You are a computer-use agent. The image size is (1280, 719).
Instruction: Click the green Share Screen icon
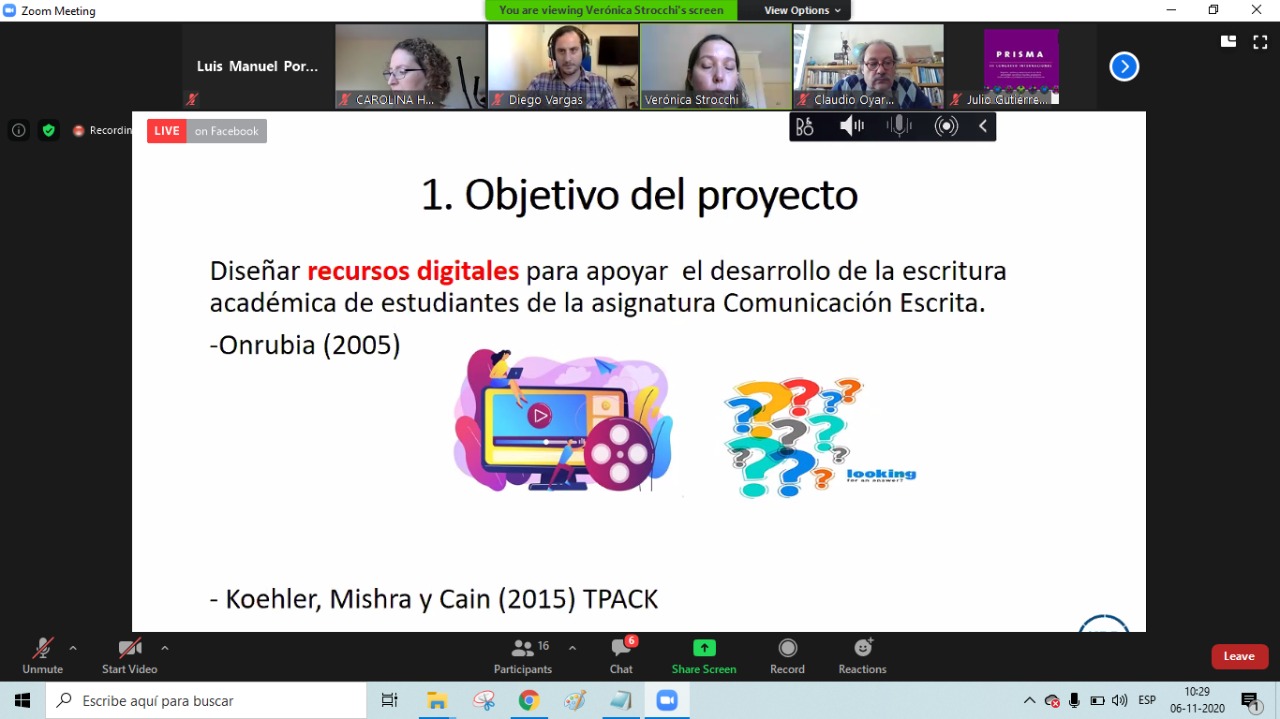[704, 648]
